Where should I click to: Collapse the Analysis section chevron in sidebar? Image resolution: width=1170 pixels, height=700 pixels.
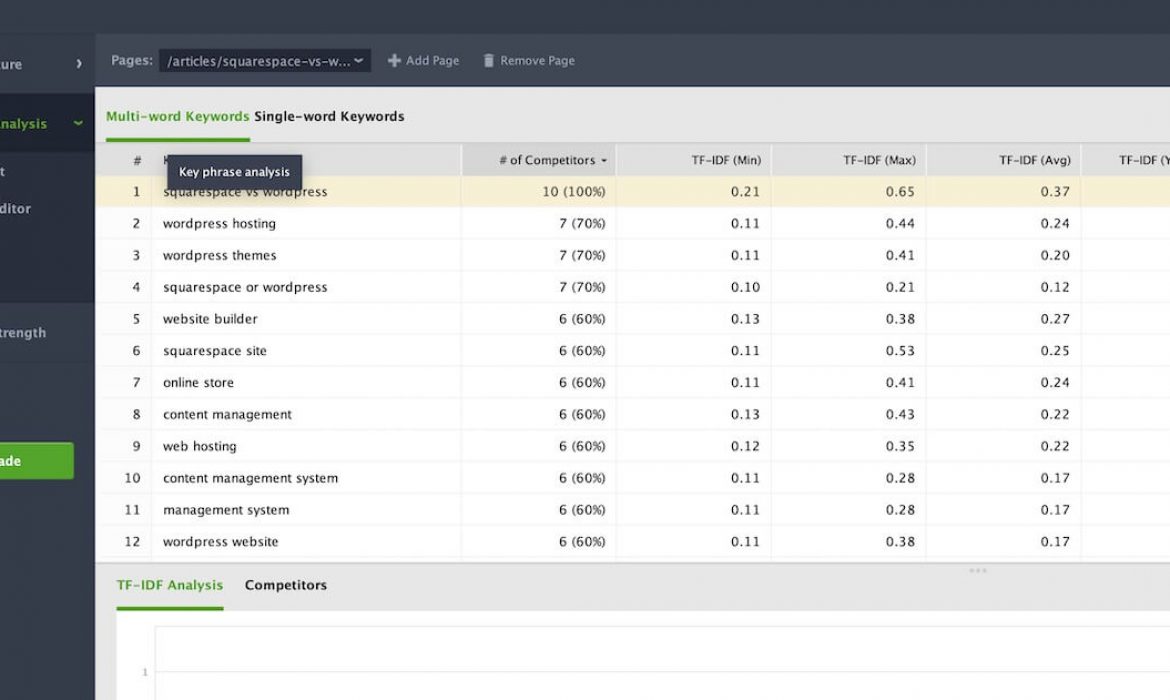78,123
